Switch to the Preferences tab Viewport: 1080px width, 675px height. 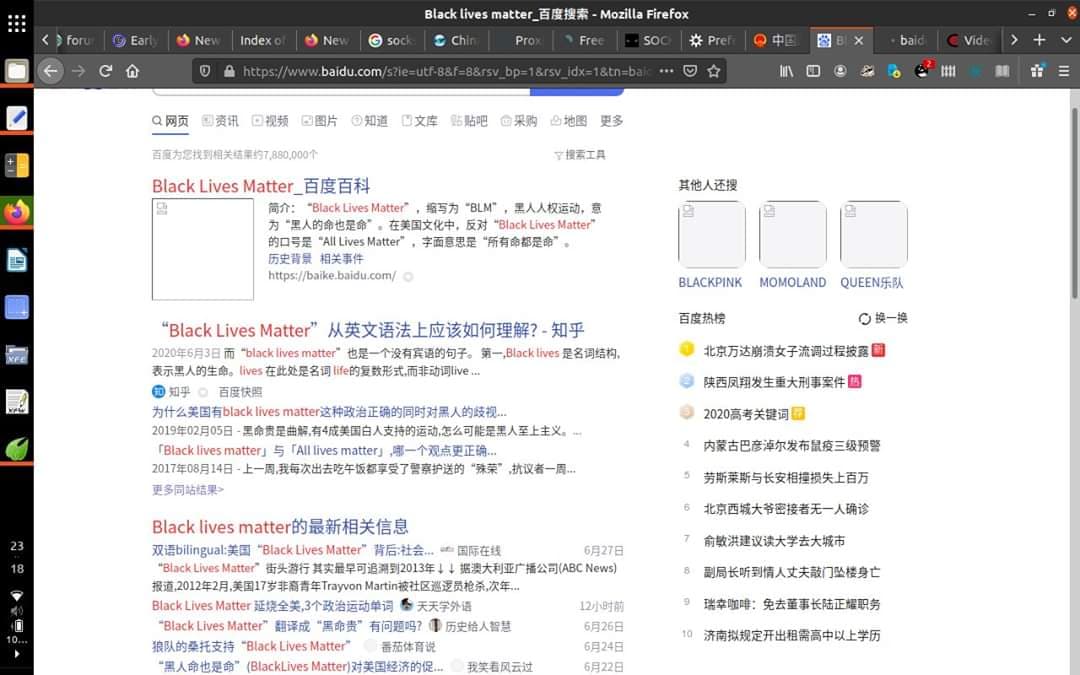click(713, 41)
